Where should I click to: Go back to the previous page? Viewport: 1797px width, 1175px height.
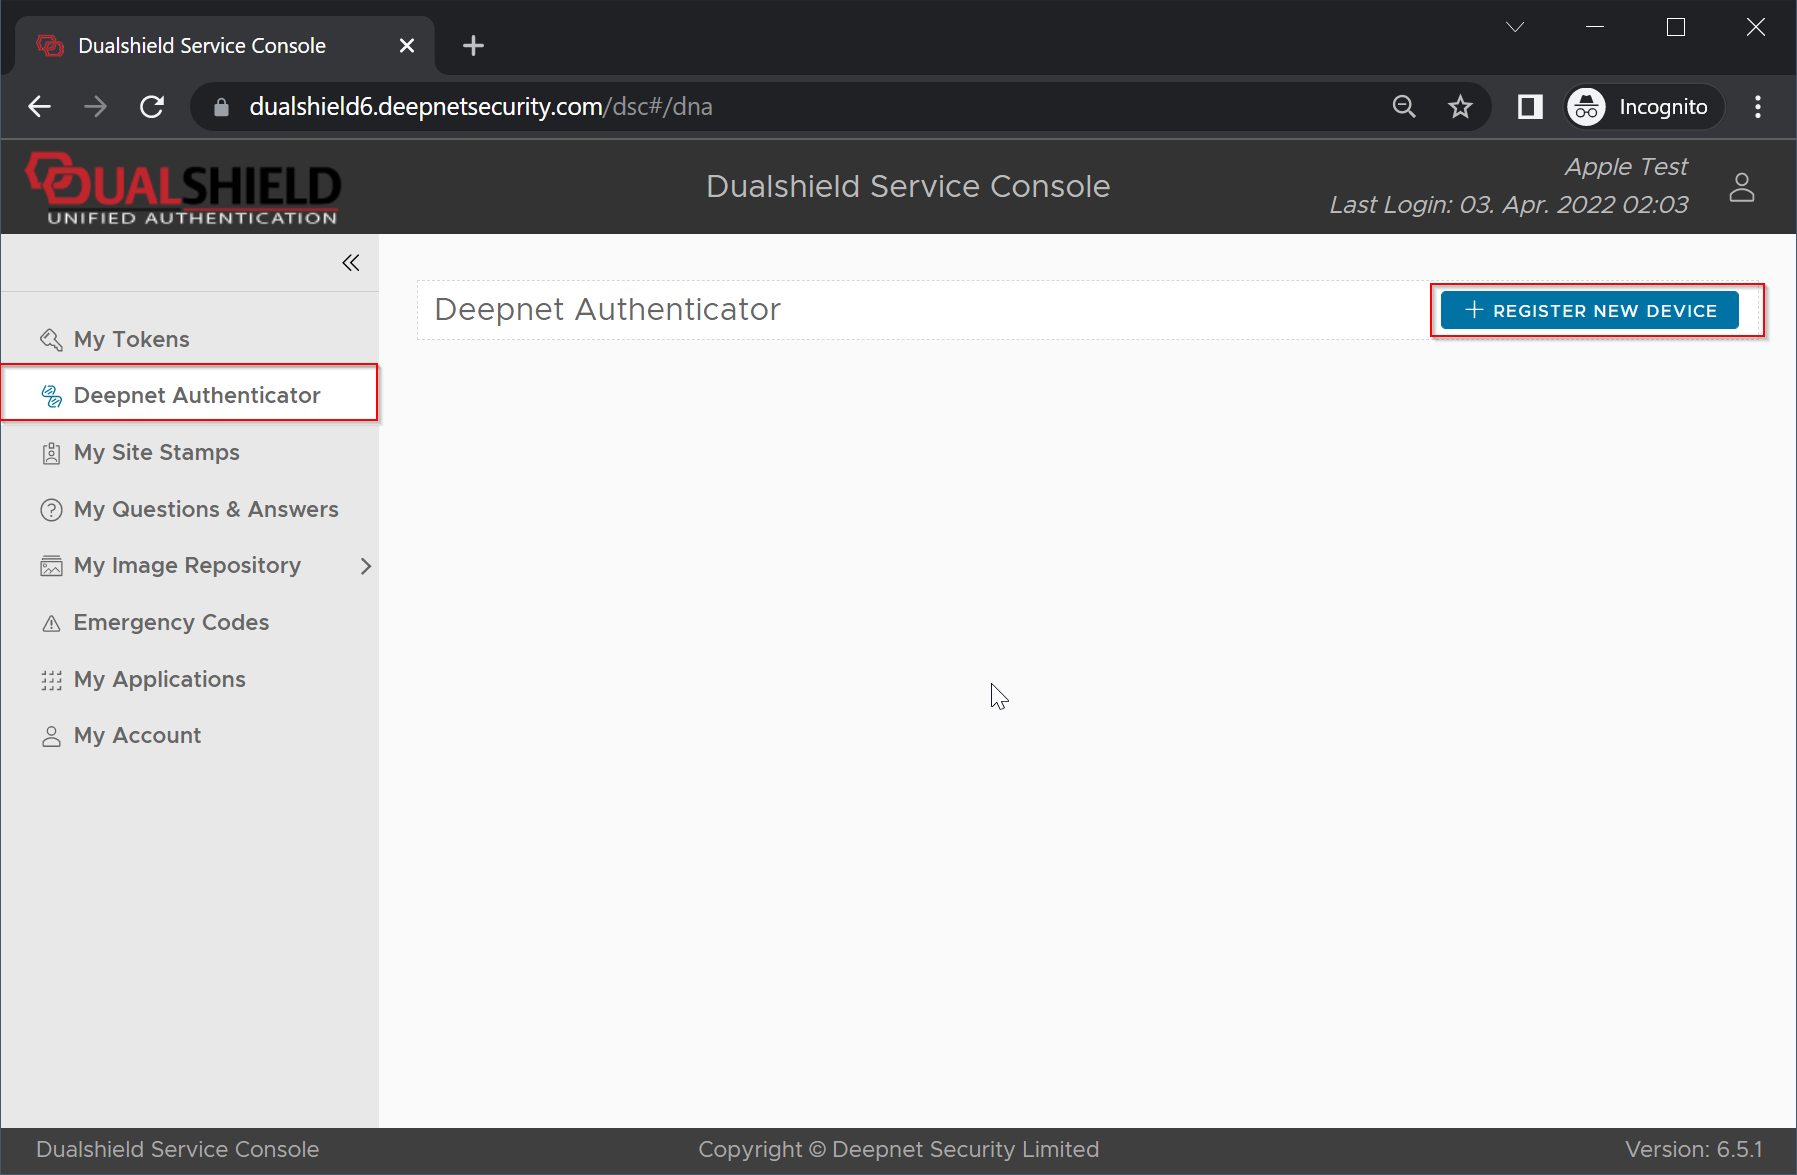(40, 107)
